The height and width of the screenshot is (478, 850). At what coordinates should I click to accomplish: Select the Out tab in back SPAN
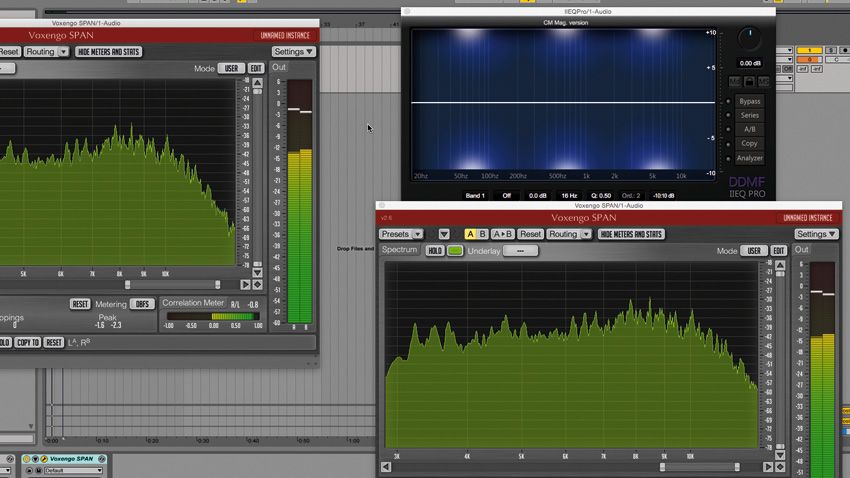[279, 67]
